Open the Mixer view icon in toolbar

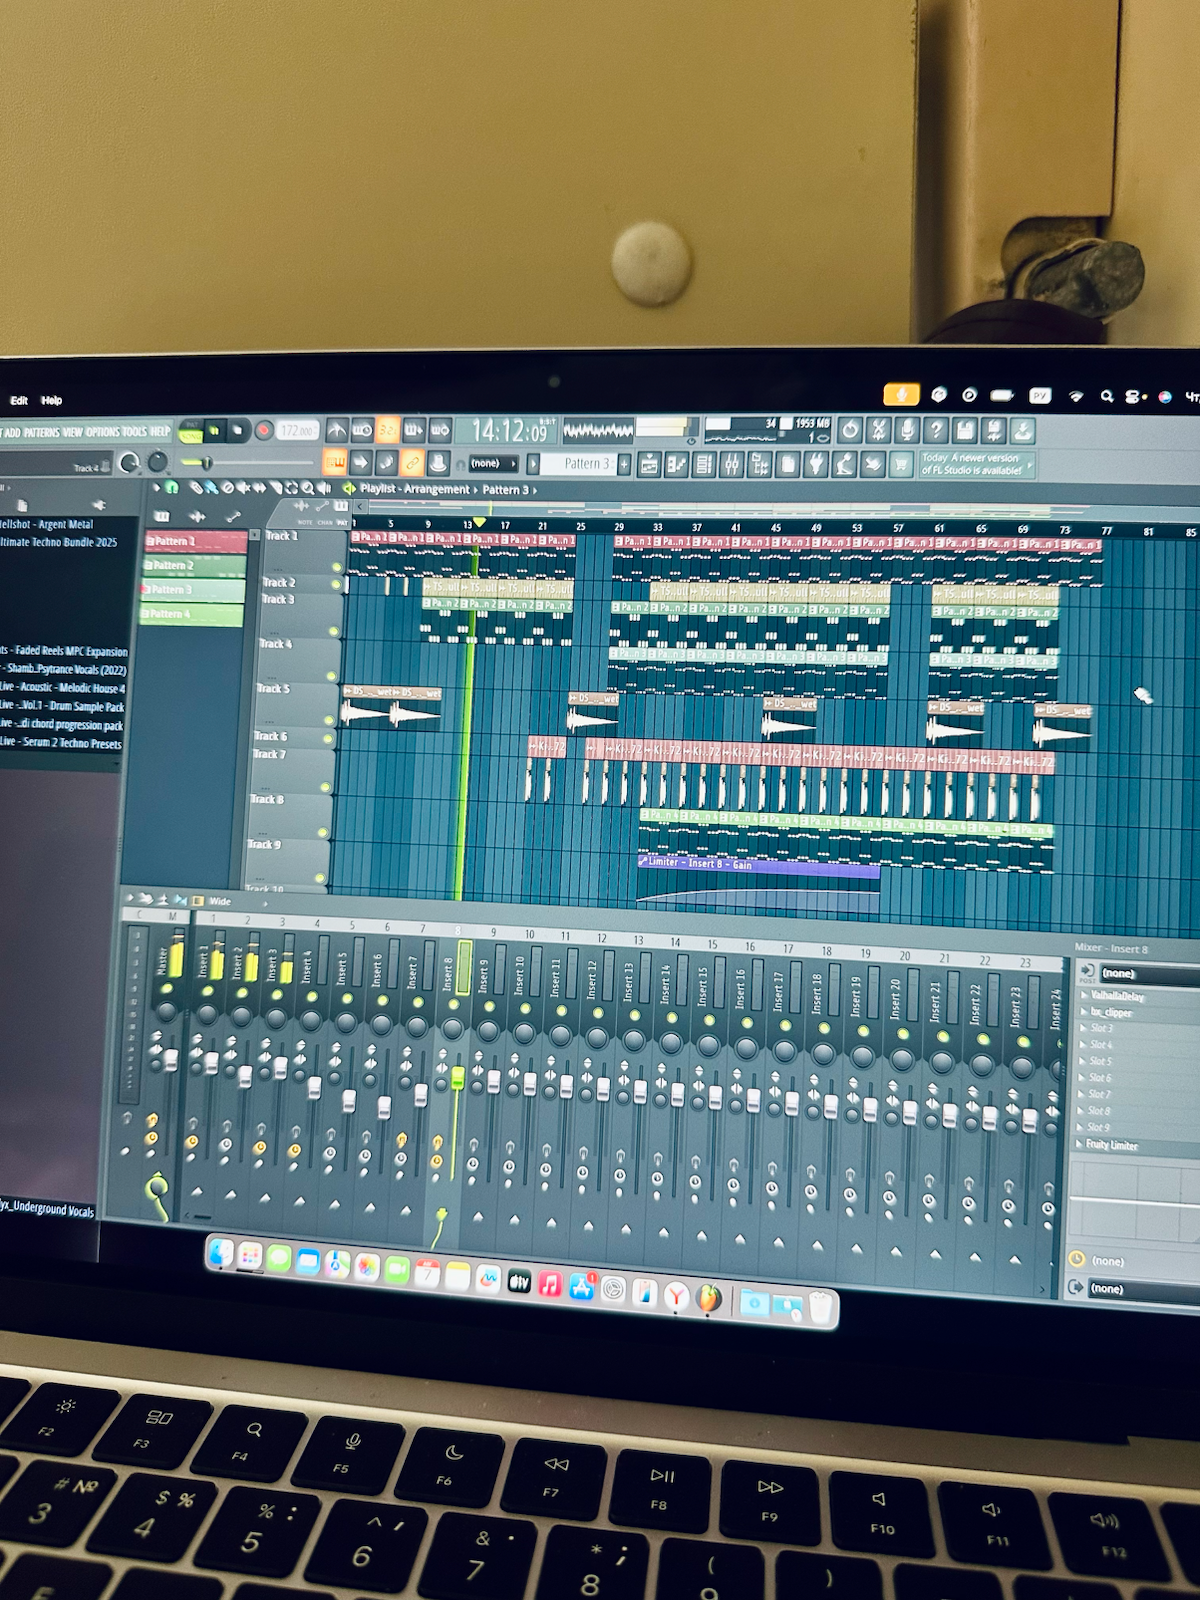pyautogui.click(x=732, y=464)
